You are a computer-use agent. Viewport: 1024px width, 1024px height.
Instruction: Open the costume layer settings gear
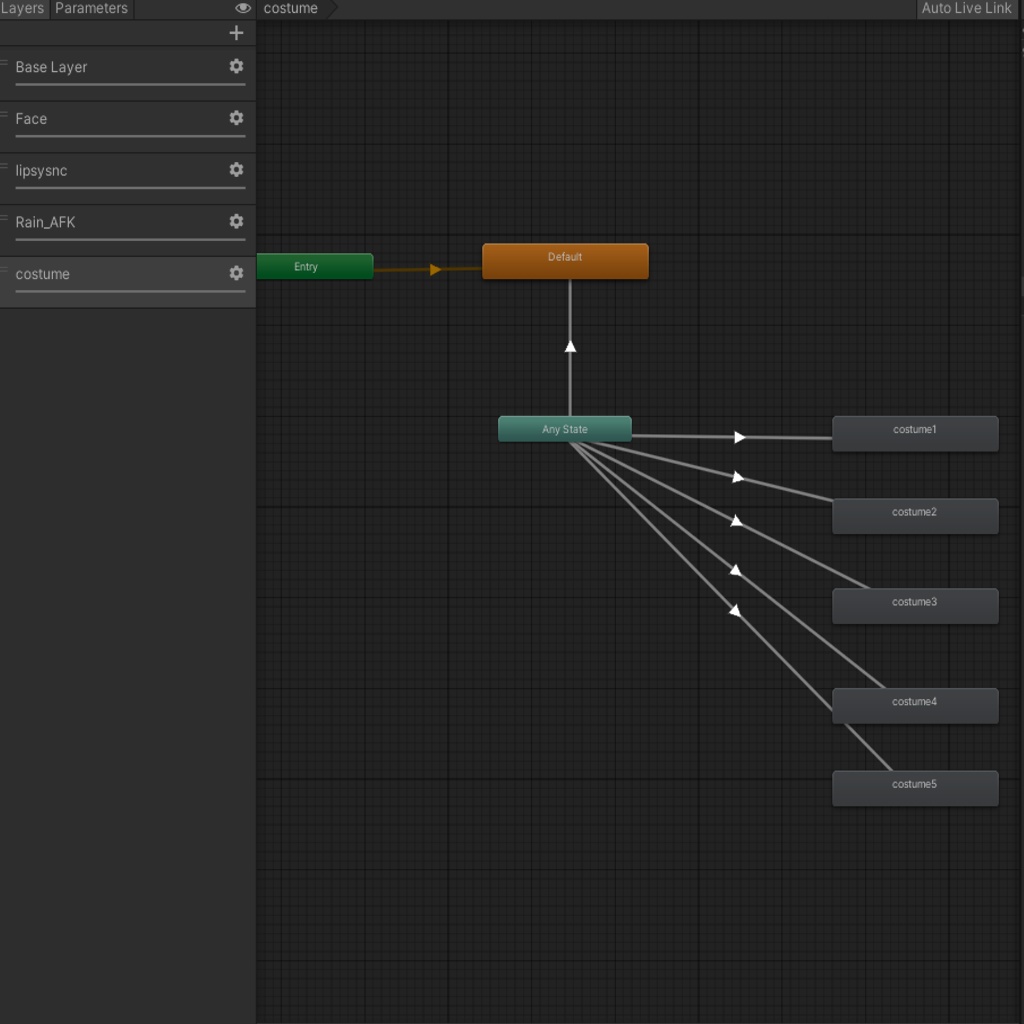[x=236, y=273]
